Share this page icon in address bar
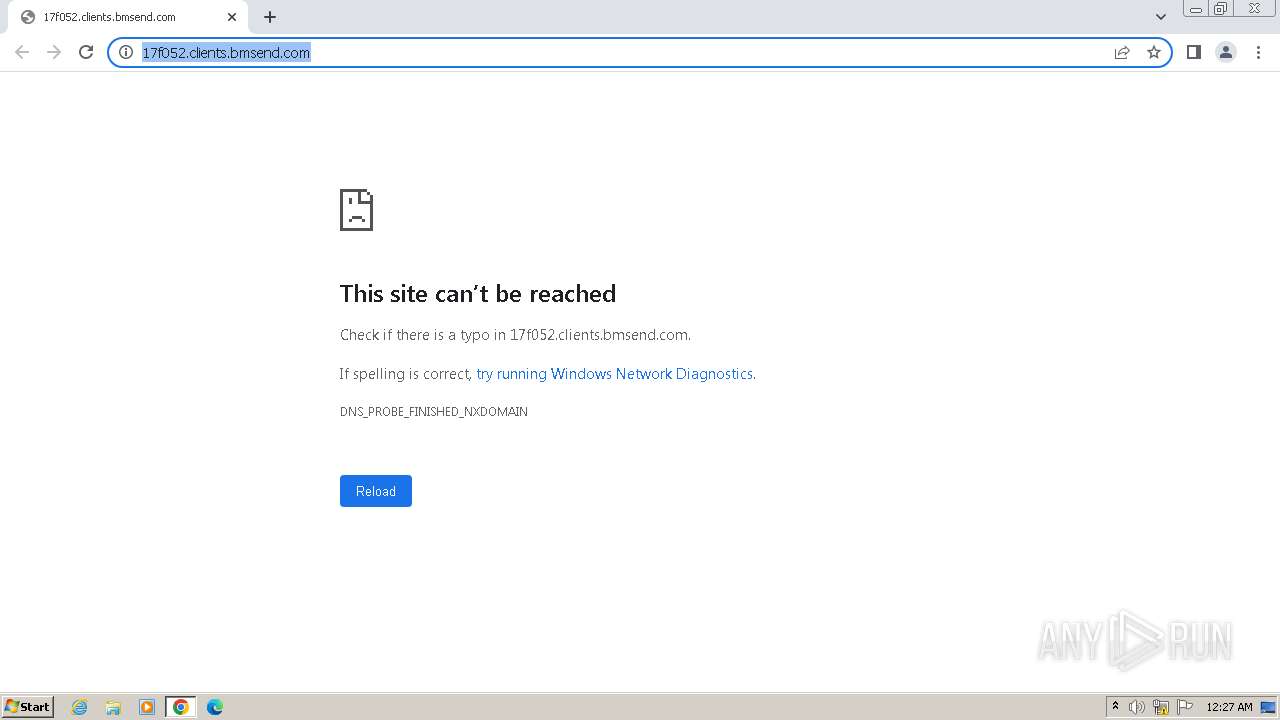Screen dimensions: 1280x720 1122,52
